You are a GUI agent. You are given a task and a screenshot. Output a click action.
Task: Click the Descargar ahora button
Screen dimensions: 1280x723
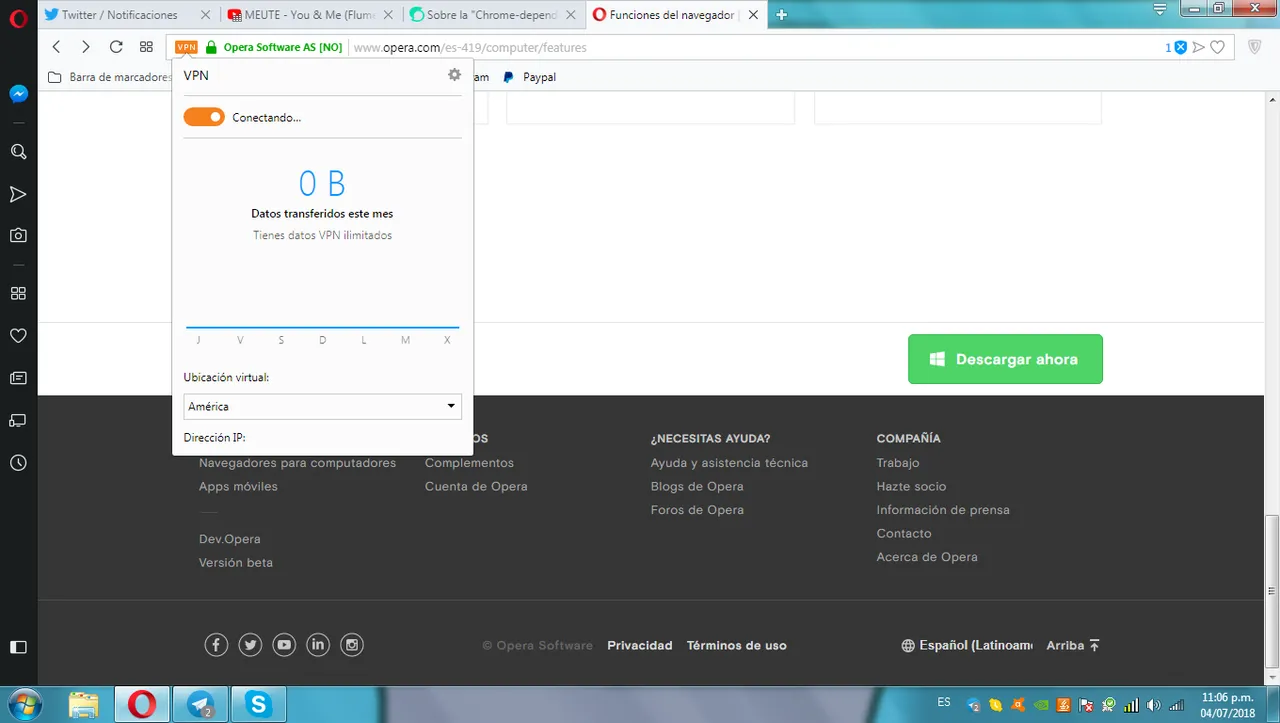tap(1005, 359)
